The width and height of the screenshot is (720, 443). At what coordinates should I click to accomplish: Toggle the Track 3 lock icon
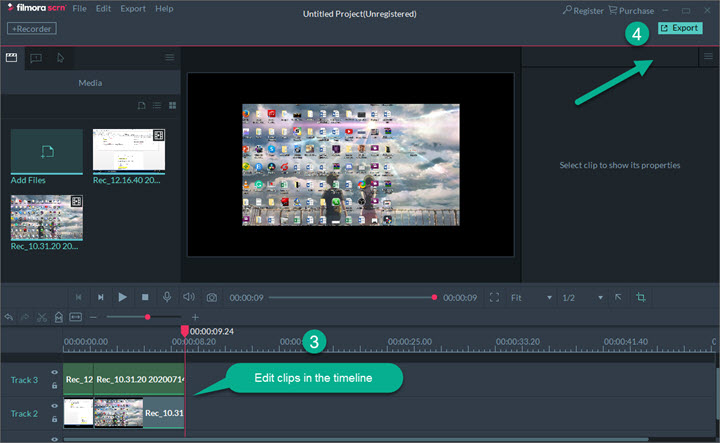[54, 385]
